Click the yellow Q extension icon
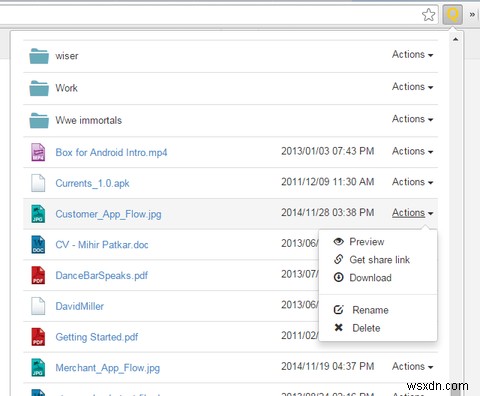Image resolution: width=480 pixels, height=396 pixels. pos(452,15)
